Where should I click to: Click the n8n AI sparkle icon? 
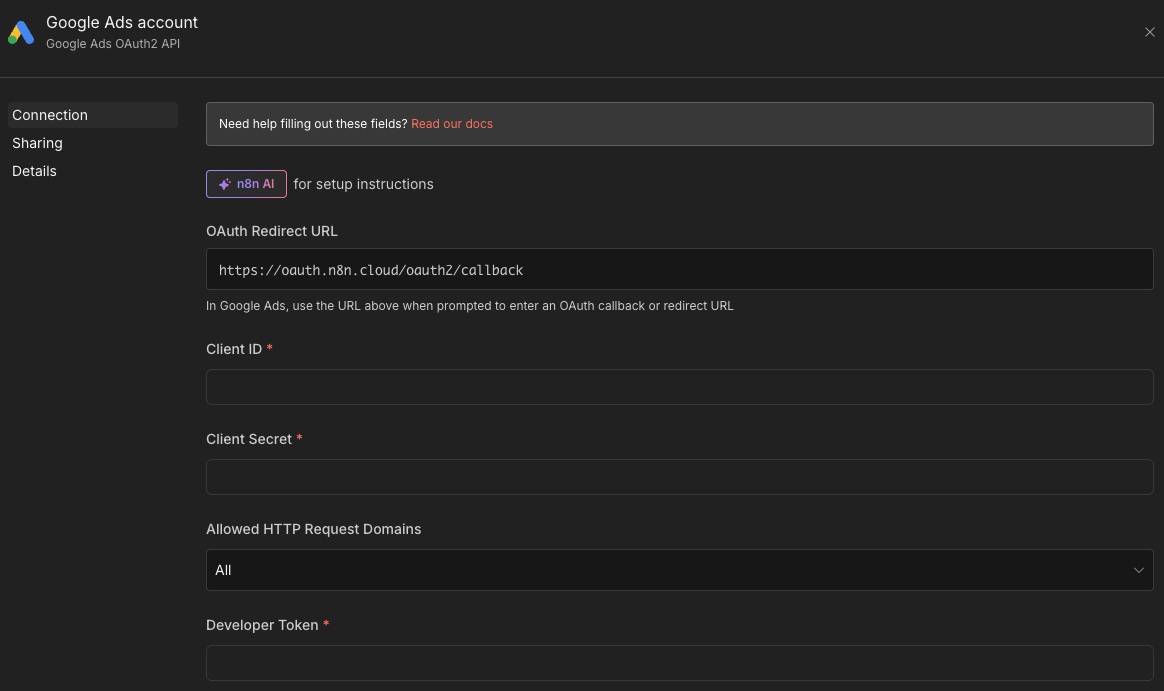pos(224,184)
